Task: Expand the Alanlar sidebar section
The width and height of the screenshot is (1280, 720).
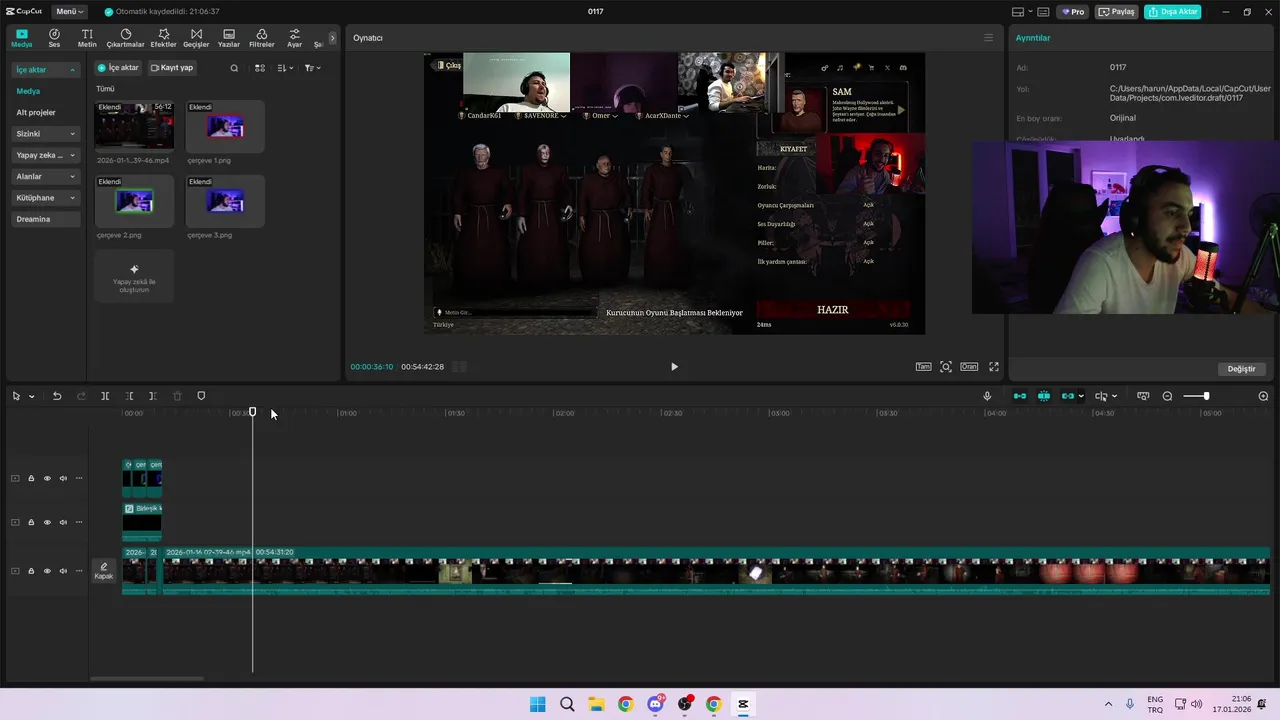Action: coord(45,176)
